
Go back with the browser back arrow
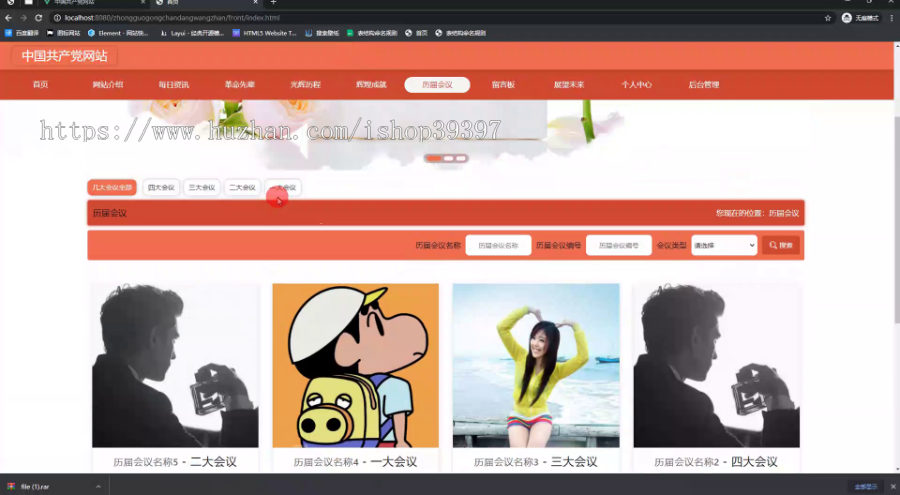(8, 18)
